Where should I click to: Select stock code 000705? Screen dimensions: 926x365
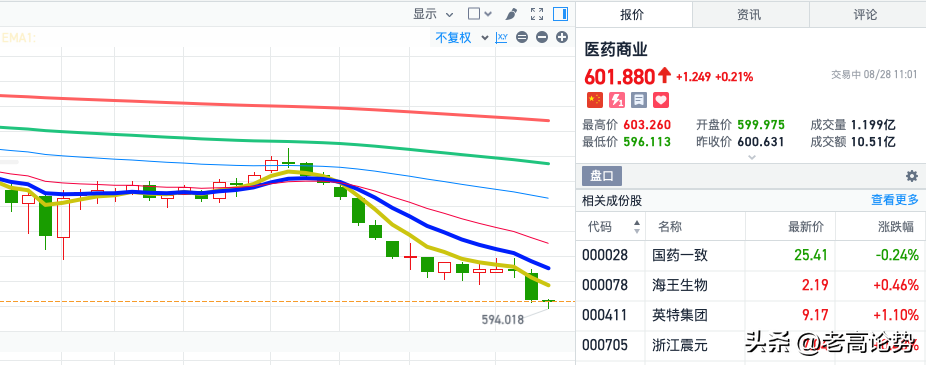click(605, 344)
